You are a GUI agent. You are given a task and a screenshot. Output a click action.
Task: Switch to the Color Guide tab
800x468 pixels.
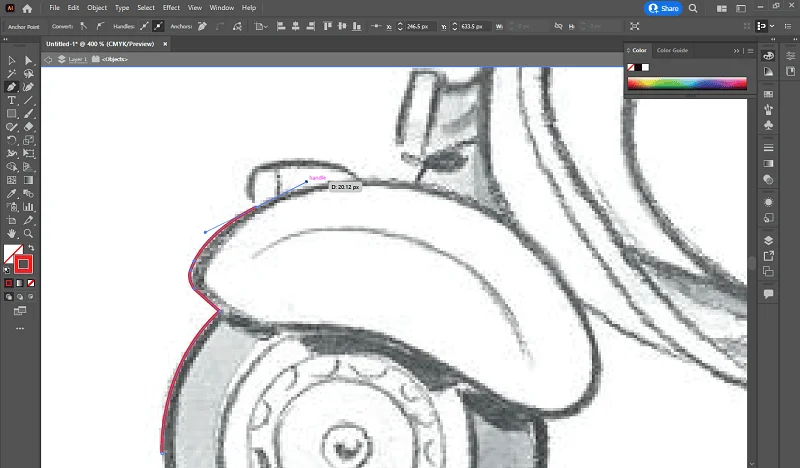[672, 51]
